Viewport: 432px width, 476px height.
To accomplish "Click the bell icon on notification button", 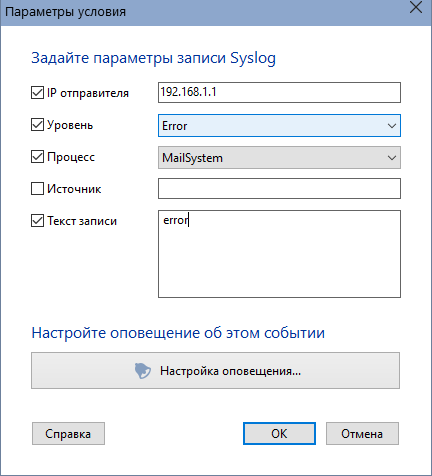I will (143, 371).
